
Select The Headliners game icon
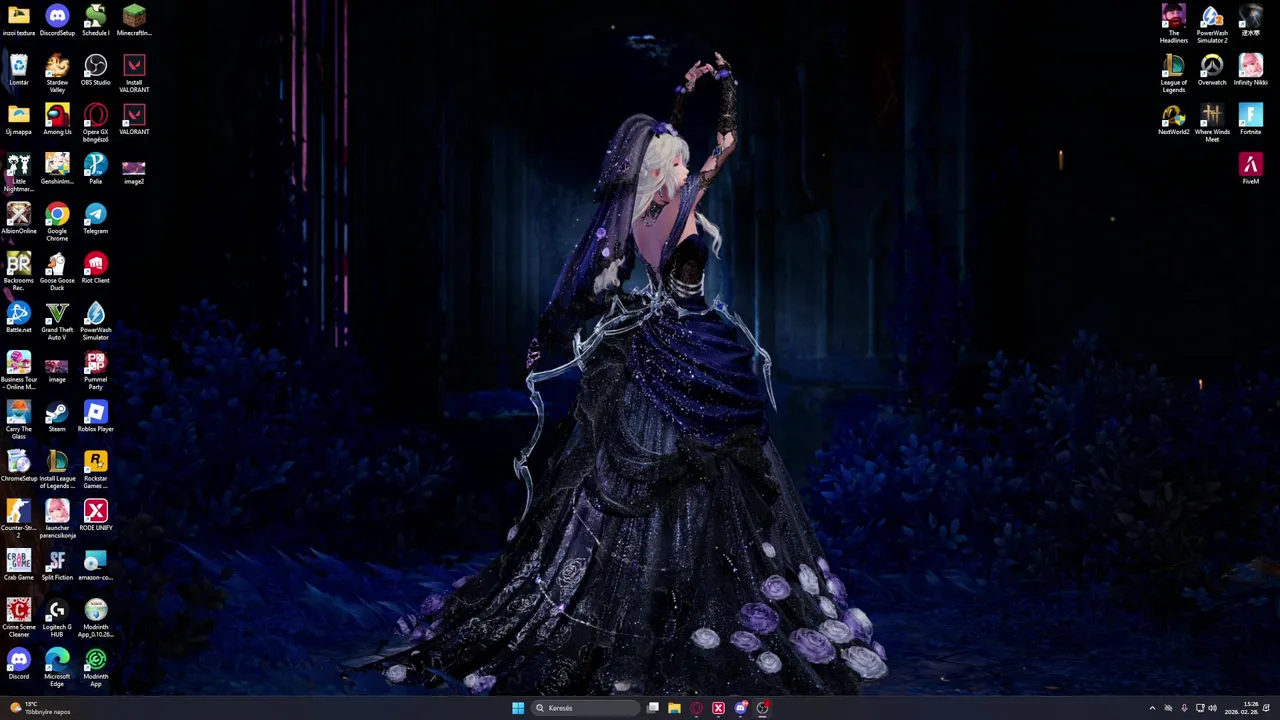click(x=1174, y=24)
